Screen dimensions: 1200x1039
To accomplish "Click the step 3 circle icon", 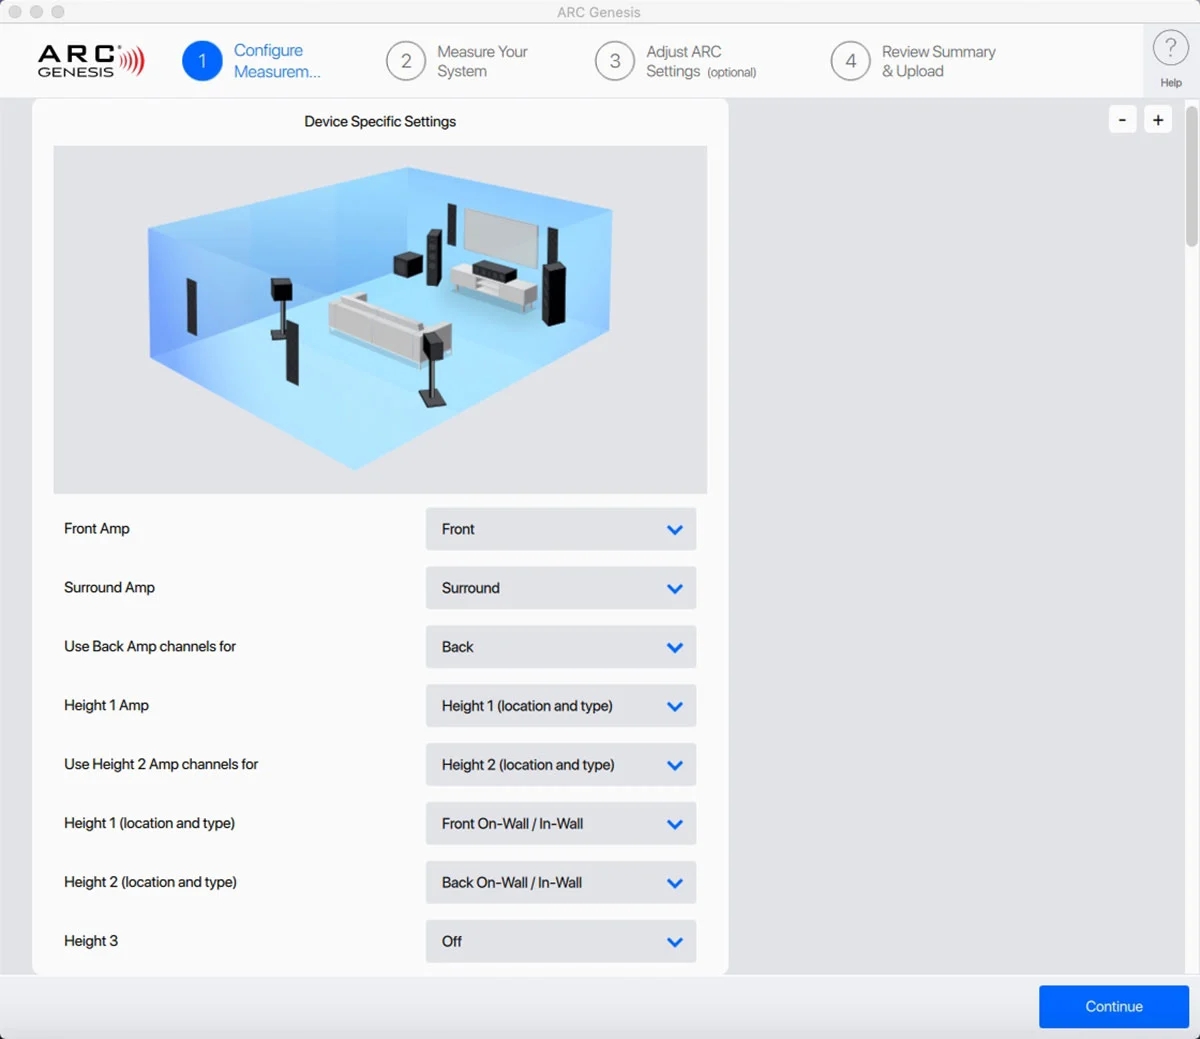I will 615,61.
